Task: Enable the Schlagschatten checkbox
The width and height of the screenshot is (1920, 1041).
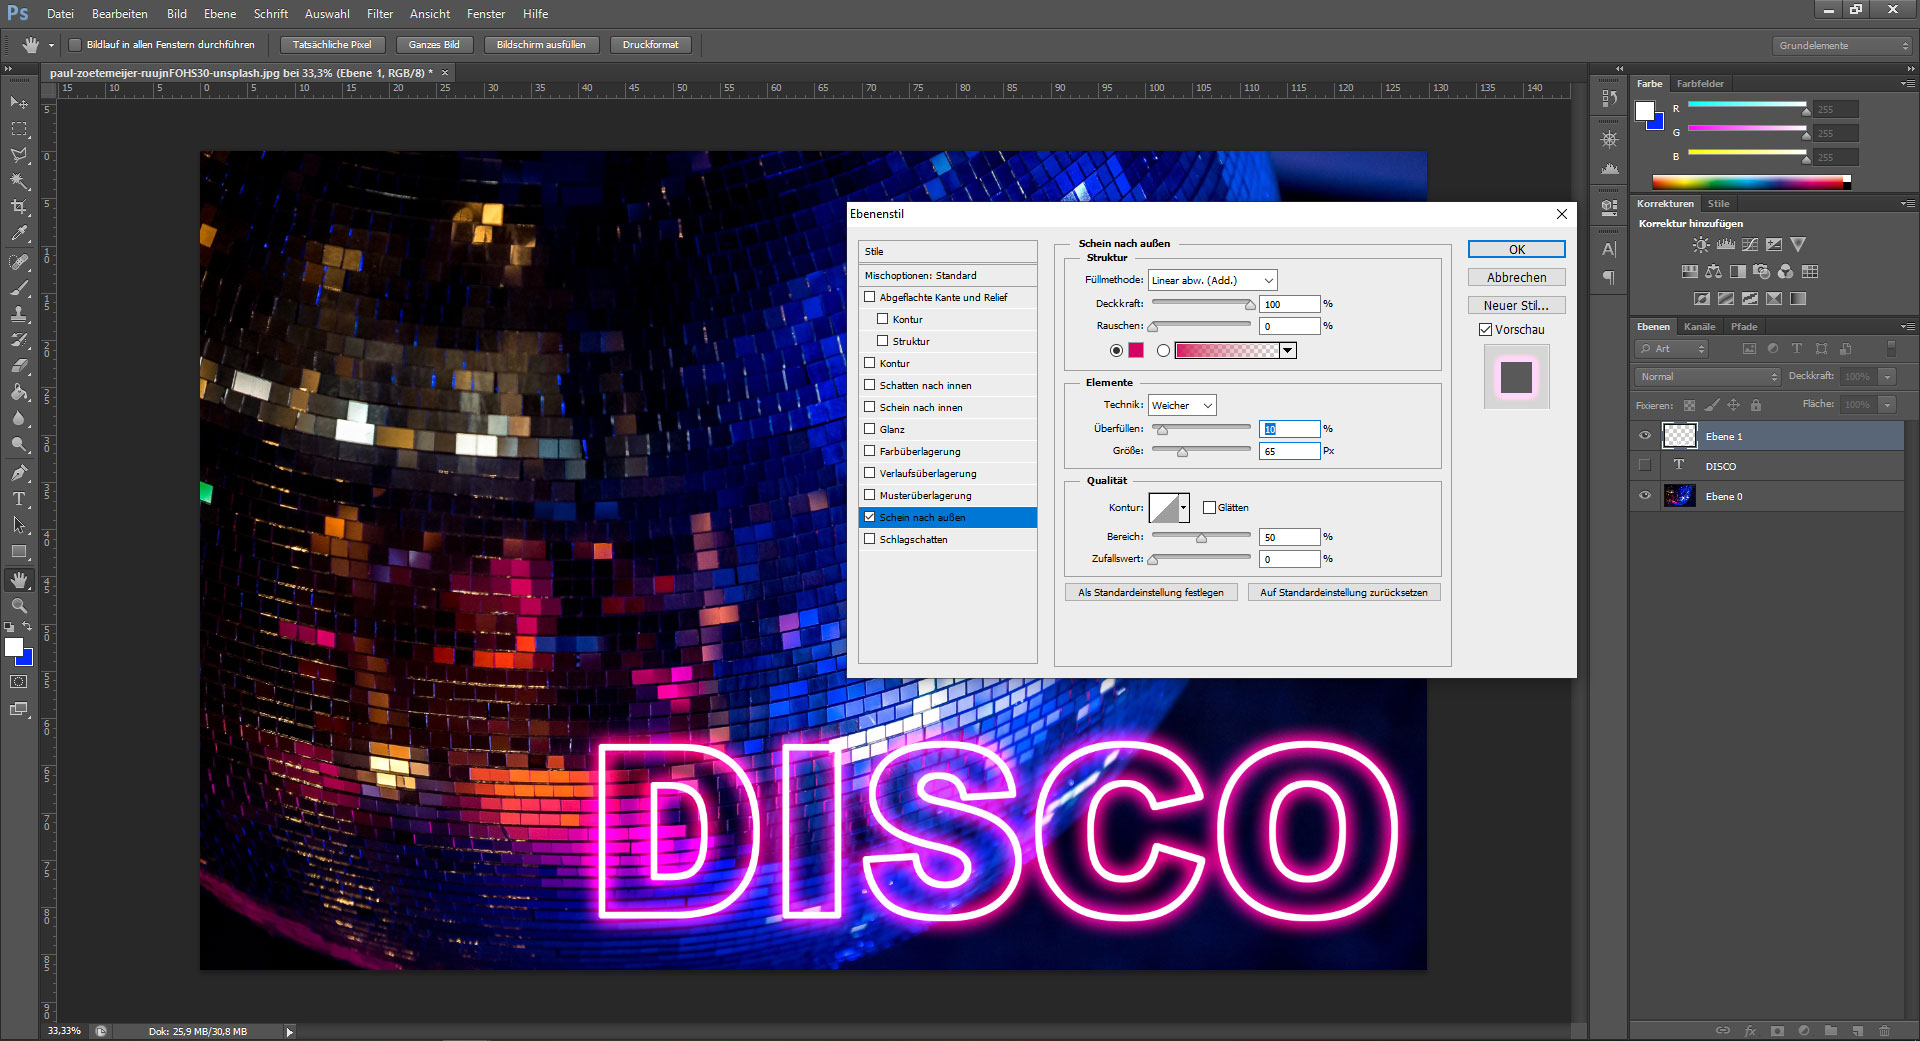Action: tap(870, 539)
